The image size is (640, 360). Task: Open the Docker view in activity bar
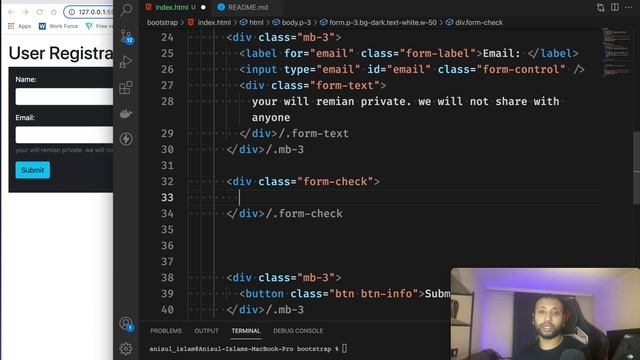coord(126,113)
